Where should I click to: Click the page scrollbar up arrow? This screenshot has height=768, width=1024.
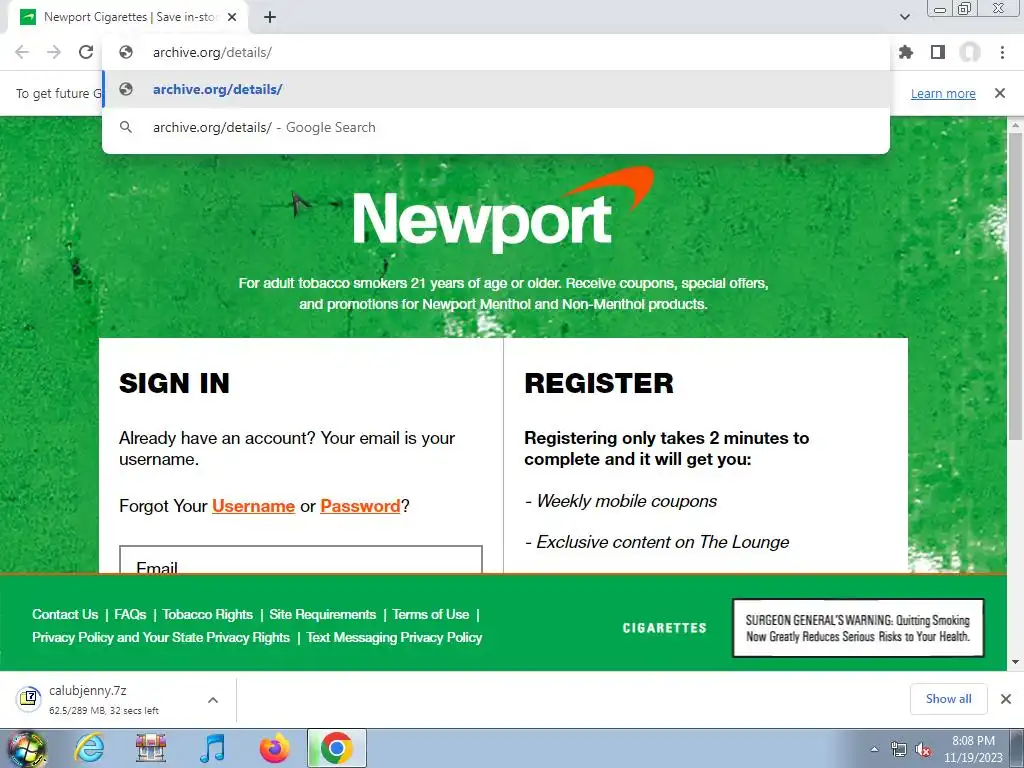1016,124
